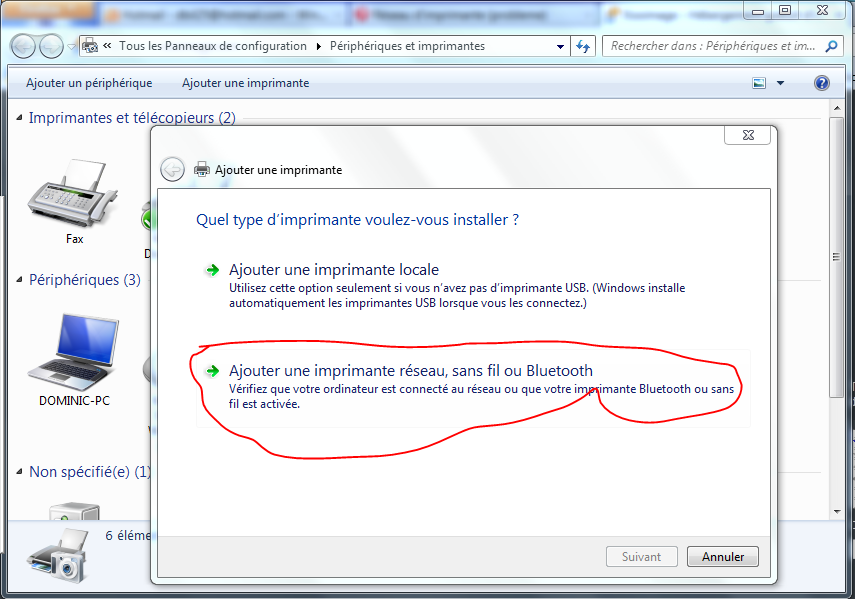Click Ajouter un périphérique in toolbar
Viewport: 855px width, 599px height.
(89, 83)
